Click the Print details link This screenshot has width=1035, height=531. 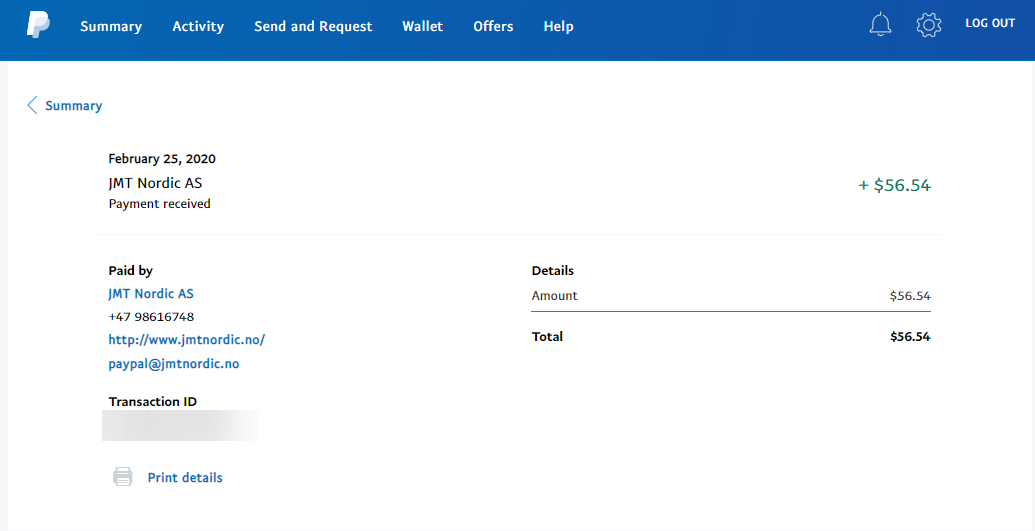point(185,478)
